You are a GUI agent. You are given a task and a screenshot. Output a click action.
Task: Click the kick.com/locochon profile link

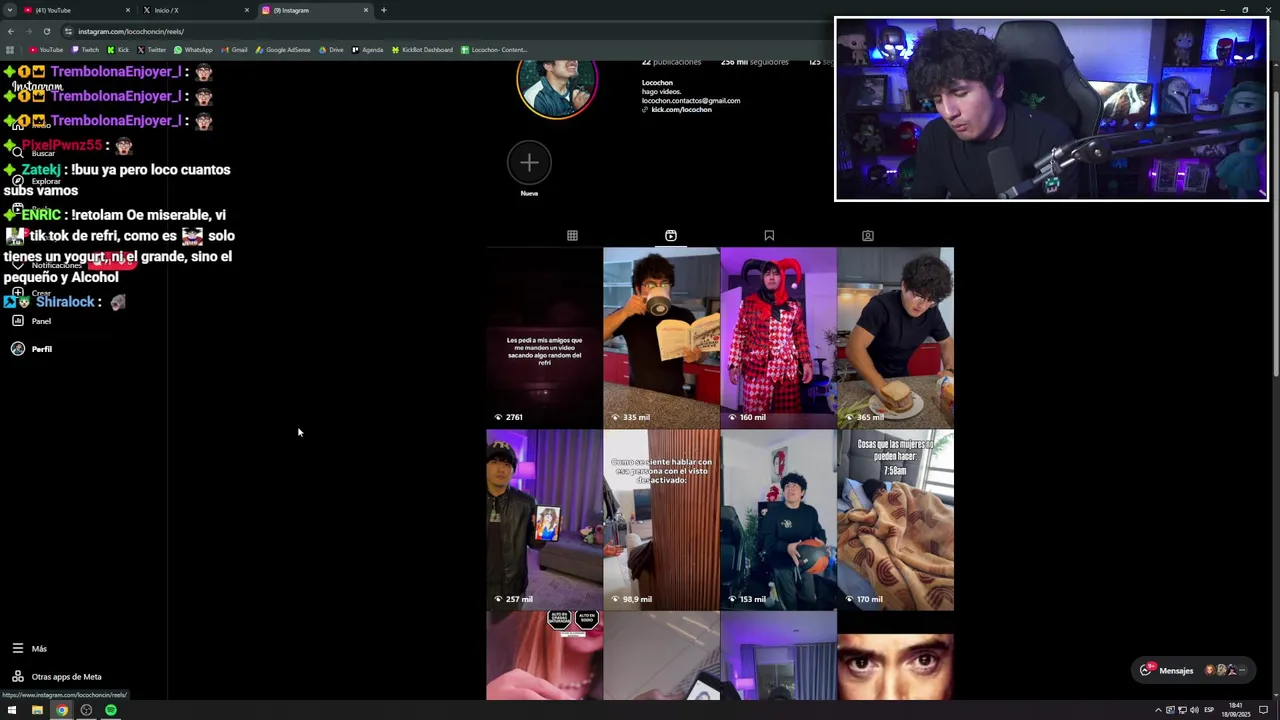click(x=681, y=110)
